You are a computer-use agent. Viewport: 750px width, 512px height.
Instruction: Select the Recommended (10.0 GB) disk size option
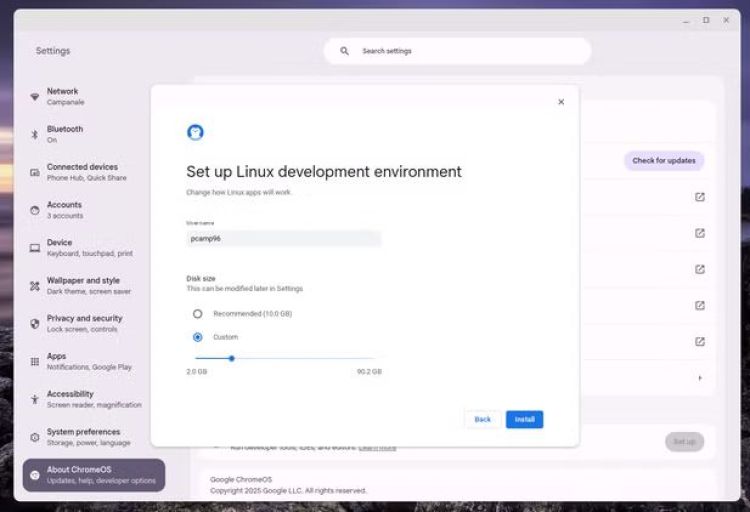198,314
